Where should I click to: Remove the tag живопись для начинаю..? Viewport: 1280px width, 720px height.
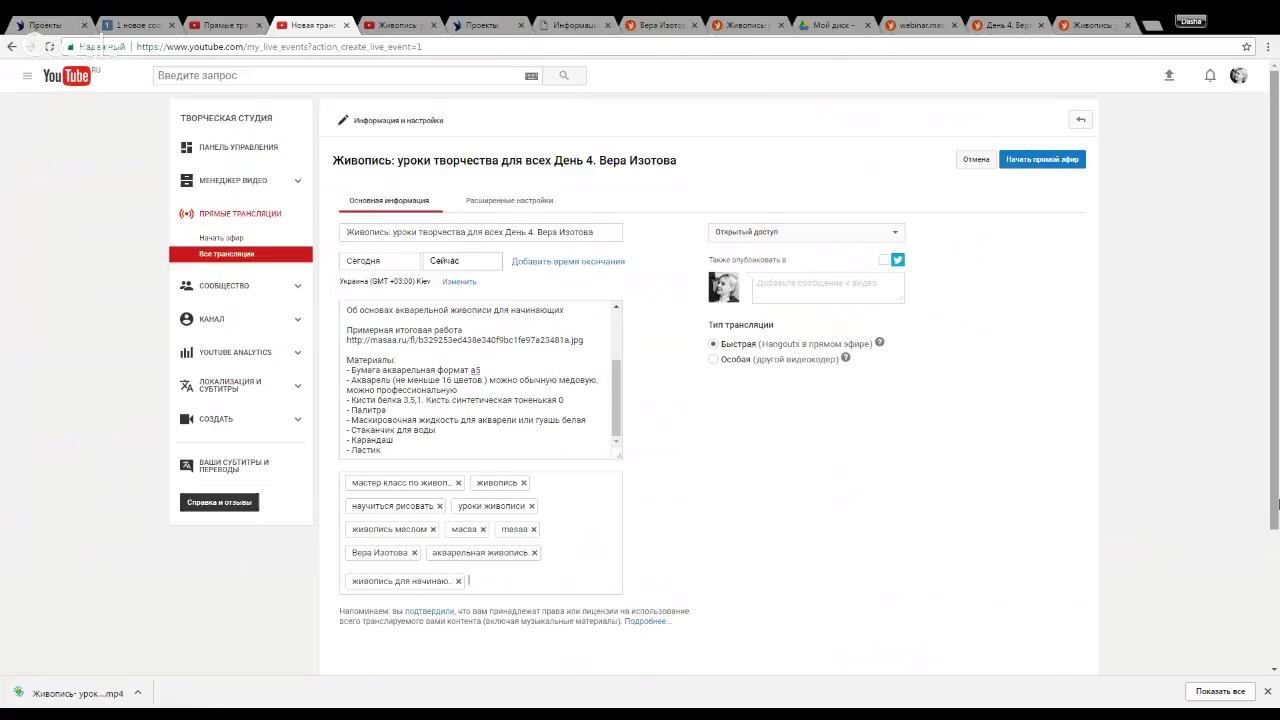coord(458,581)
